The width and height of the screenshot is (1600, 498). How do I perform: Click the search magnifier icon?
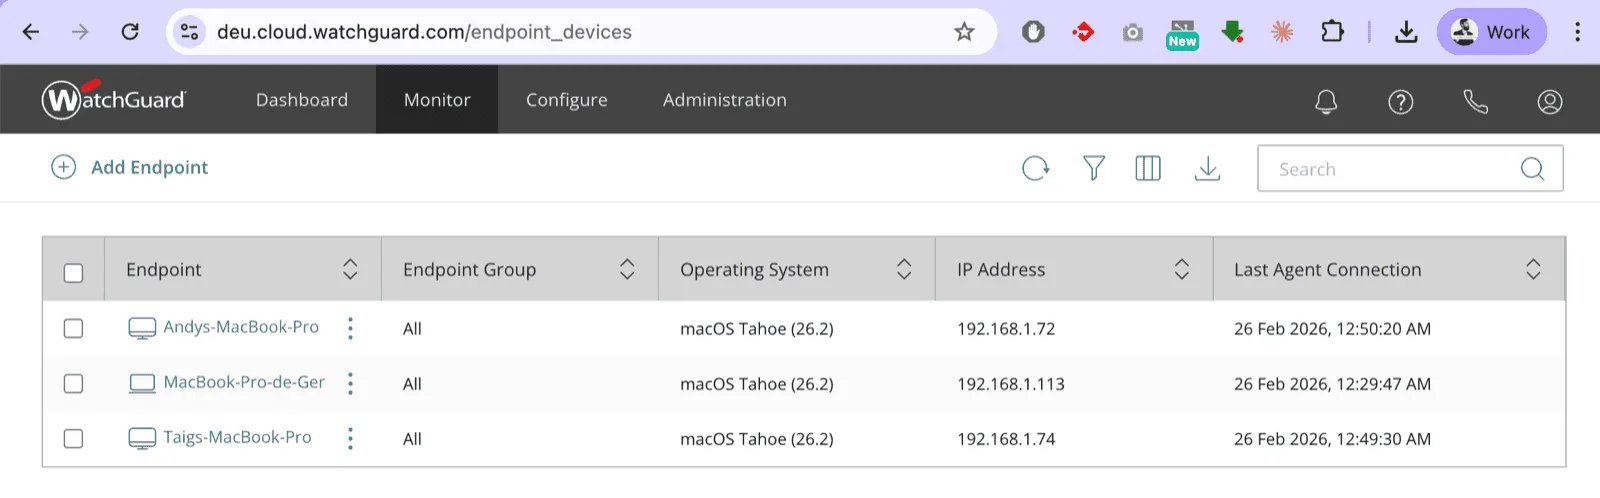pyautogui.click(x=1532, y=169)
